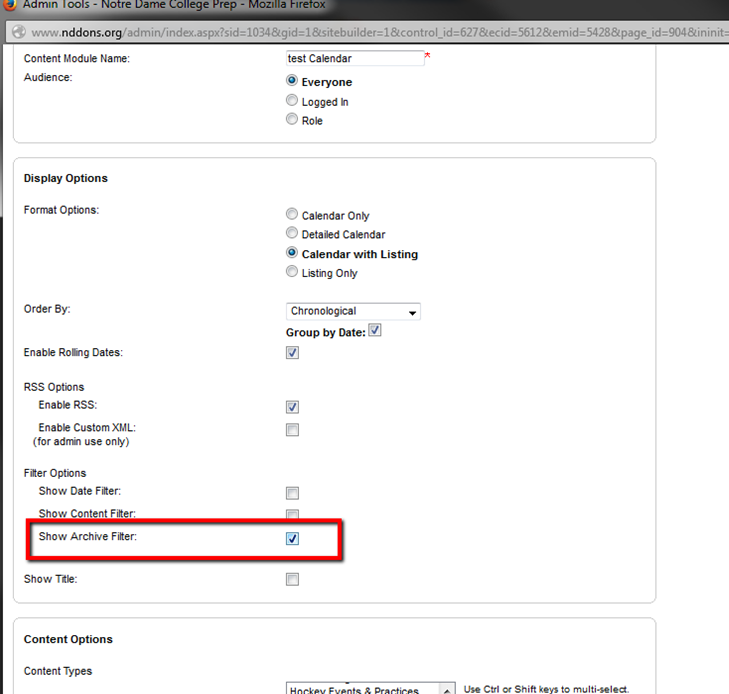Image resolution: width=729 pixels, height=694 pixels.
Task: Enable the Show Date Filter checkbox
Action: pyautogui.click(x=292, y=493)
